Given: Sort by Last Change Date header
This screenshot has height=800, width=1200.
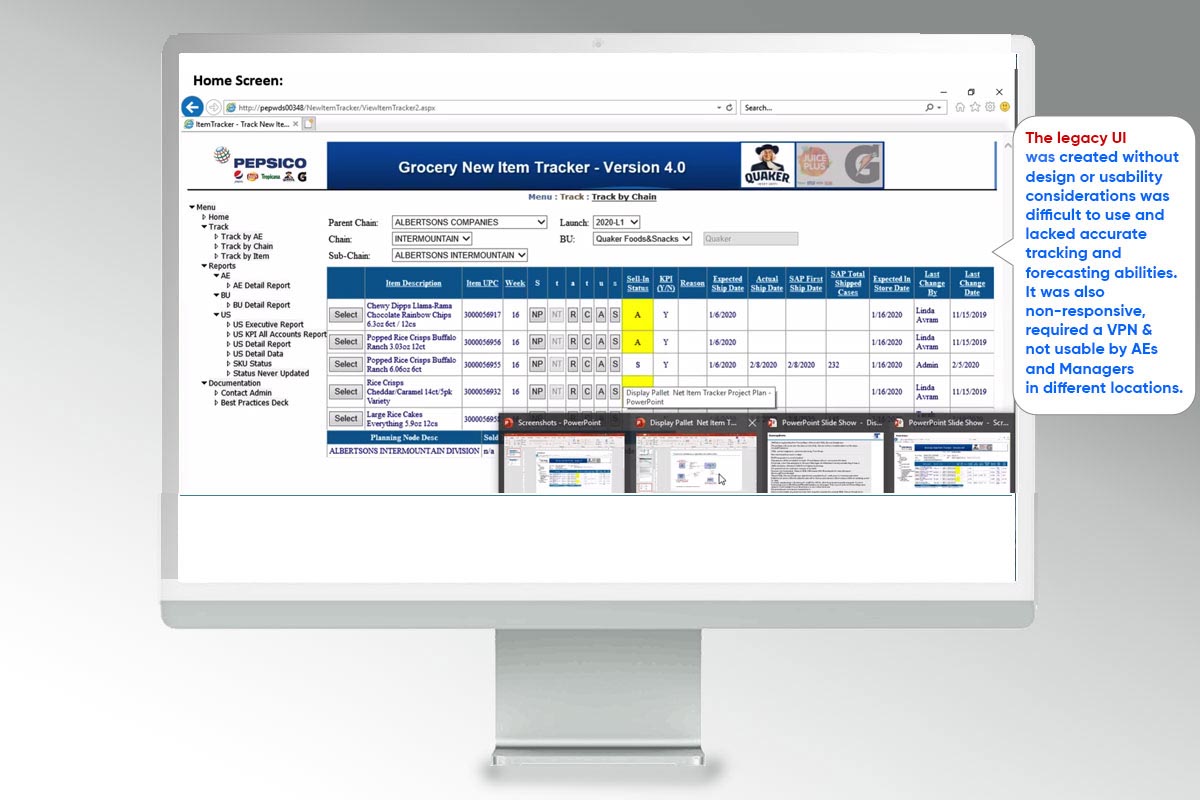Looking at the screenshot, I should tap(972, 283).
